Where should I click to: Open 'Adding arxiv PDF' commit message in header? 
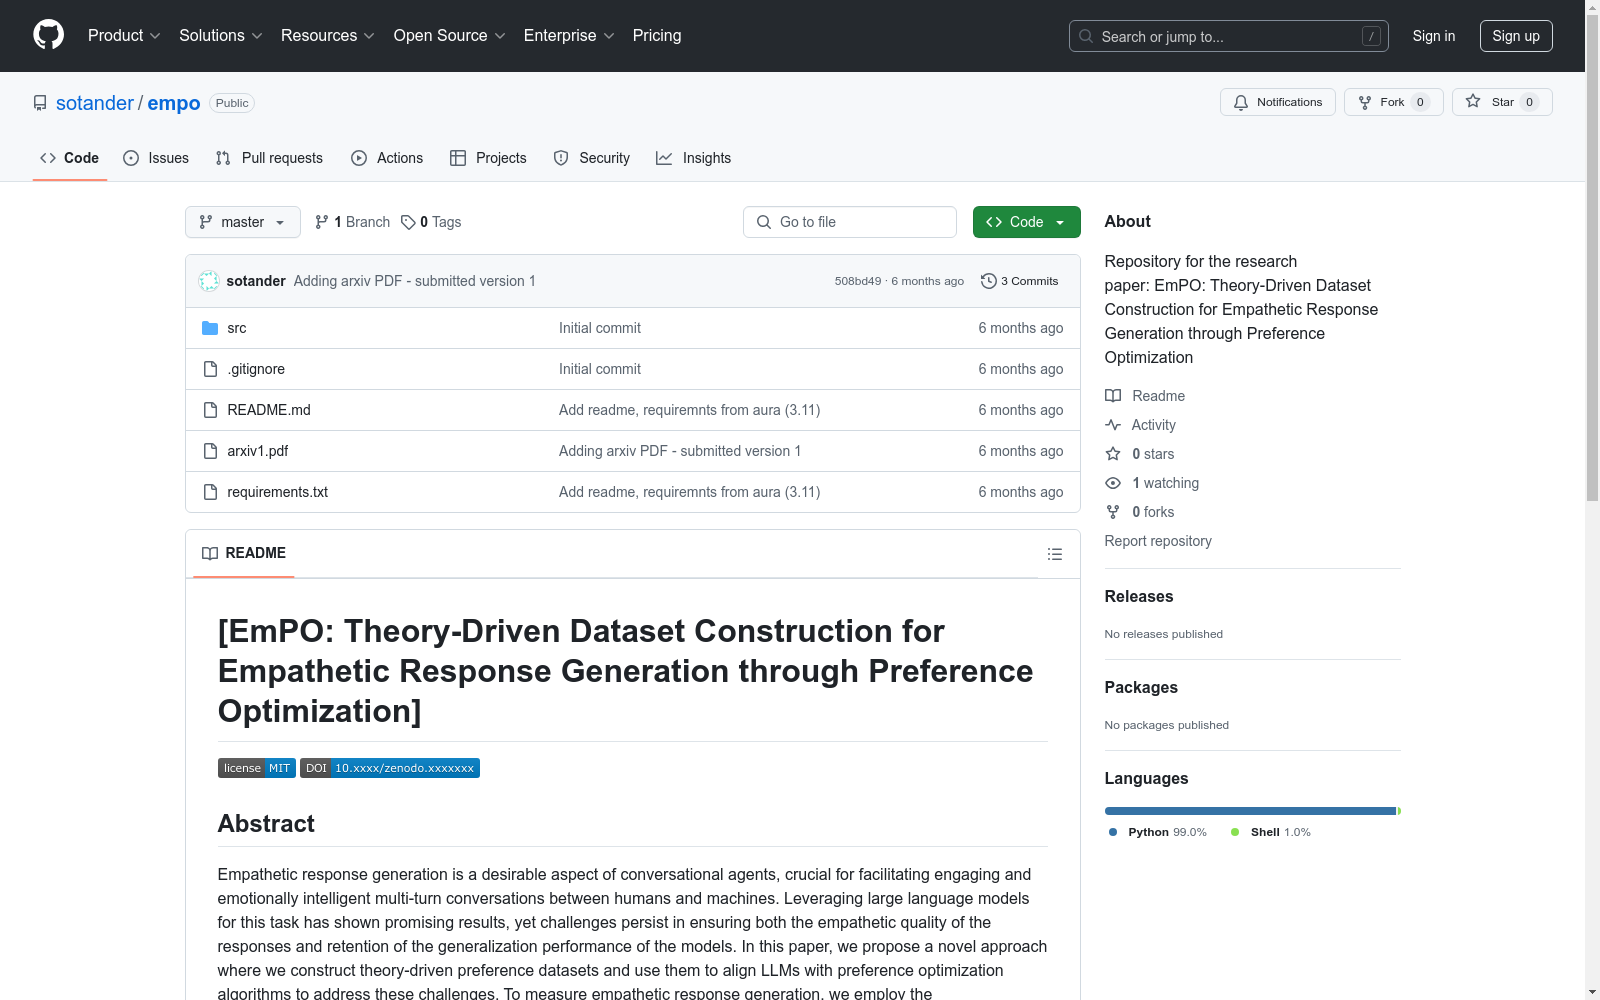(x=414, y=281)
